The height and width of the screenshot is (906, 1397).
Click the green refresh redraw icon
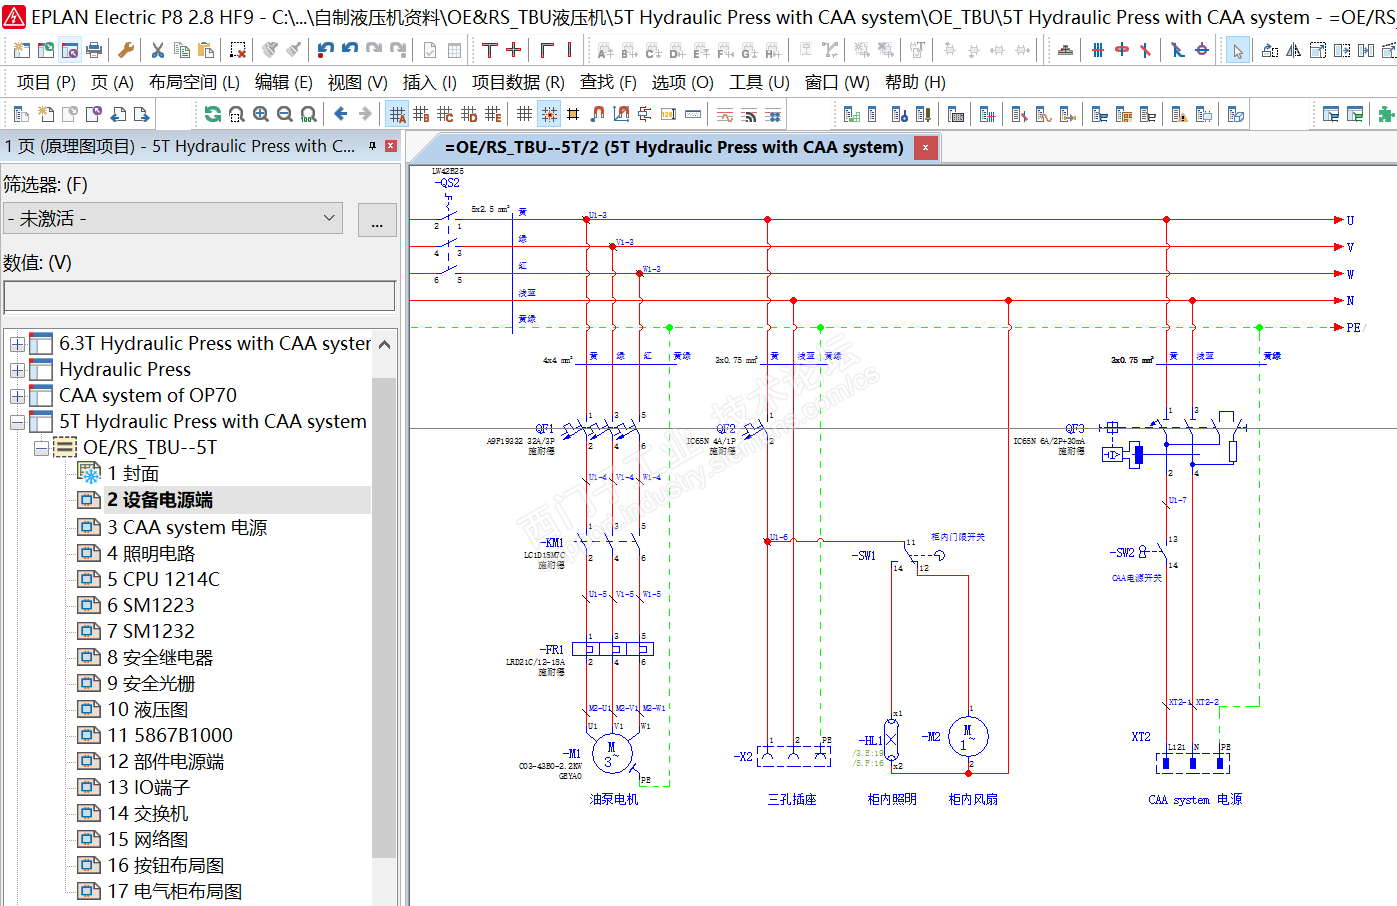click(x=212, y=114)
